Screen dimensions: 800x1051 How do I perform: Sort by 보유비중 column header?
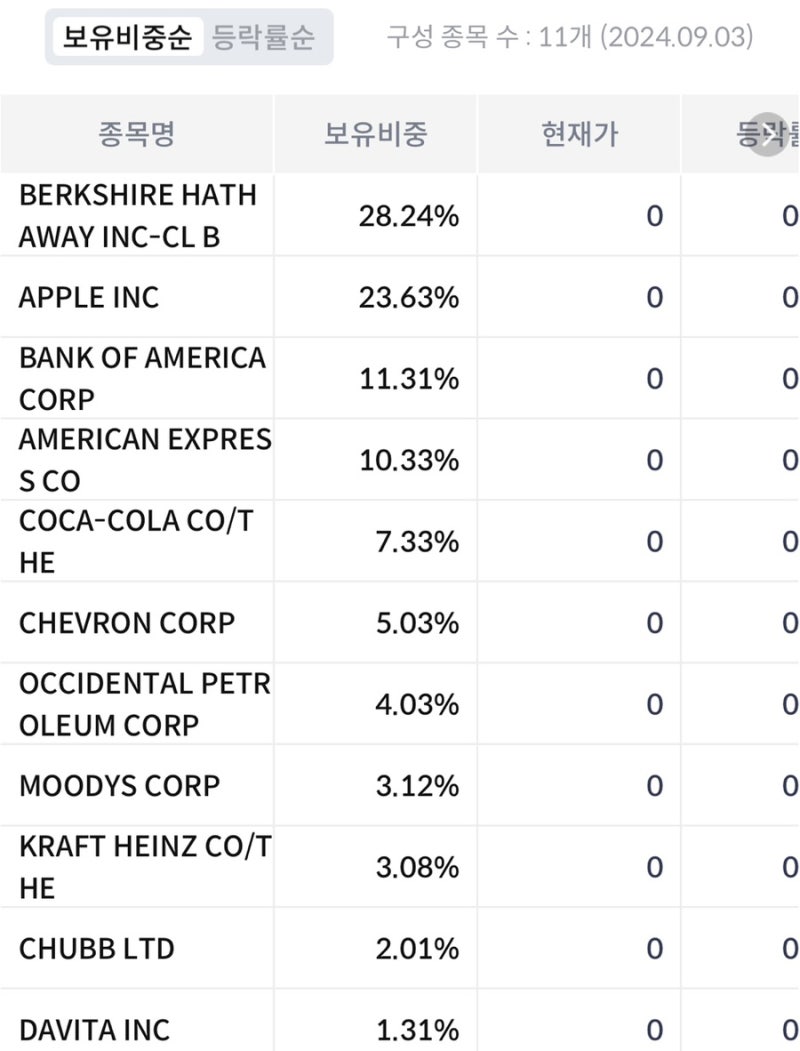coord(375,134)
